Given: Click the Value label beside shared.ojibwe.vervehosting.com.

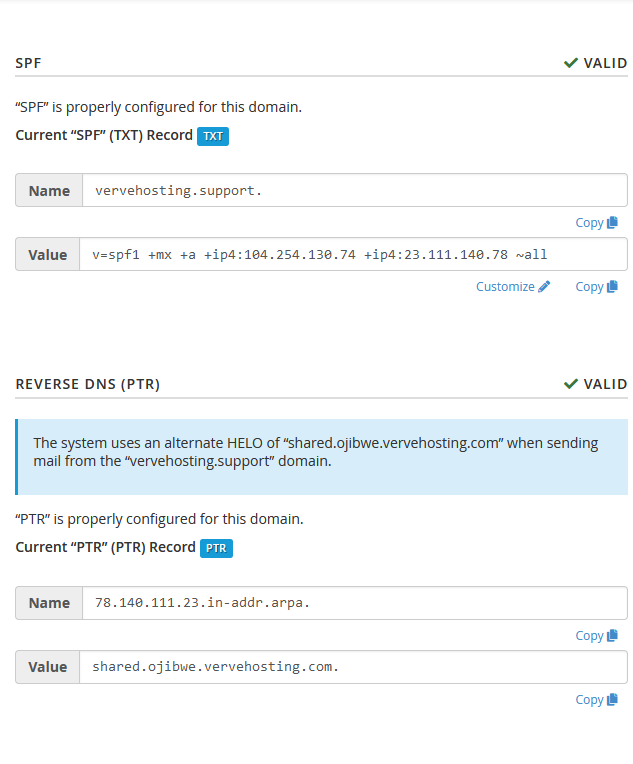Looking at the screenshot, I should pyautogui.click(x=48, y=667).
